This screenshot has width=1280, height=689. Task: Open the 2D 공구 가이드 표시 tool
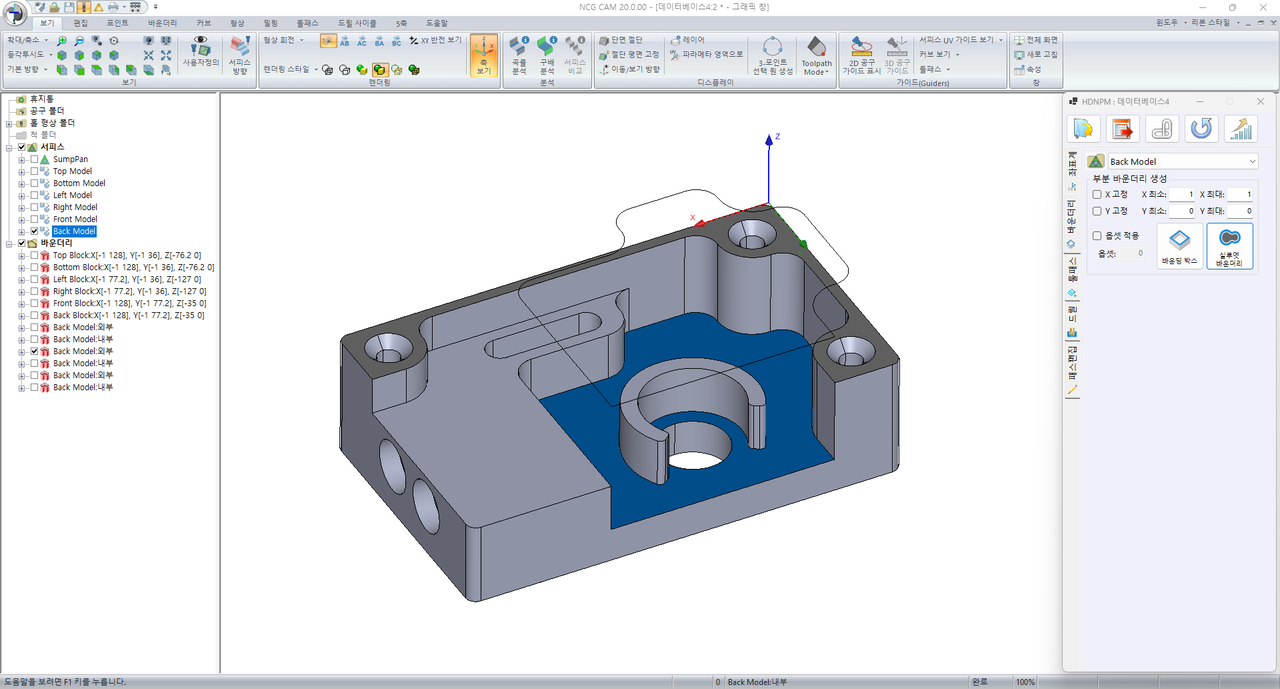pyautogui.click(x=860, y=55)
